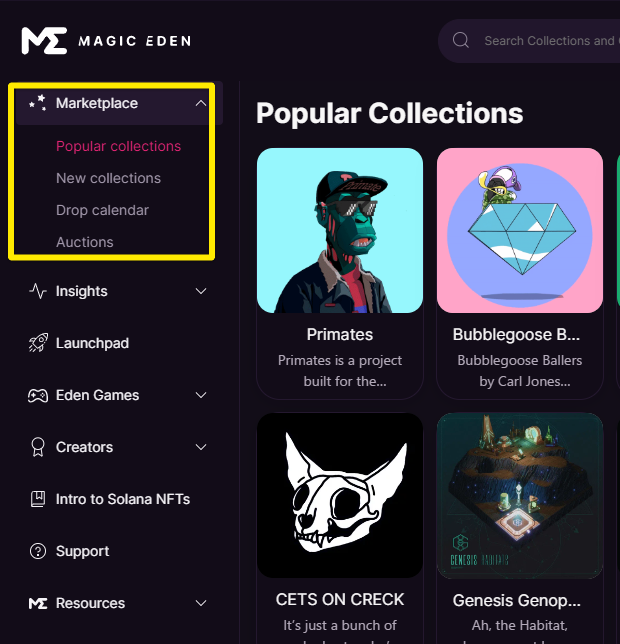The height and width of the screenshot is (644, 620).
Task: Expand the Insights menu chevron
Action: tap(201, 291)
